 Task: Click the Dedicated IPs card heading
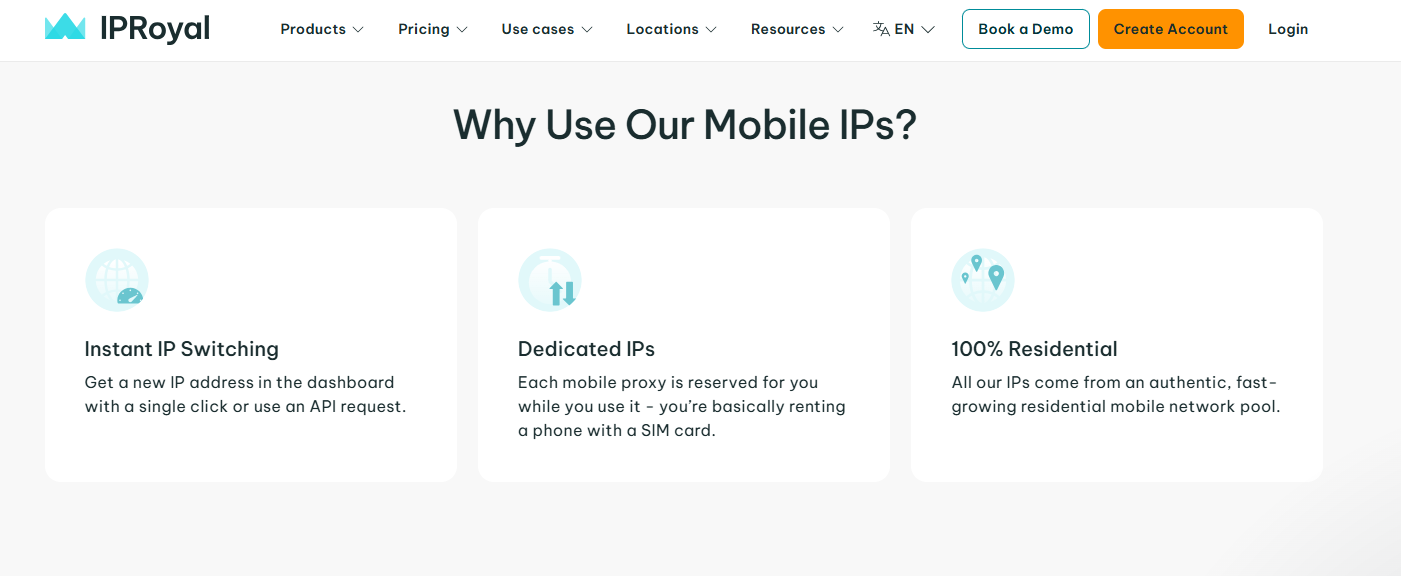point(586,349)
